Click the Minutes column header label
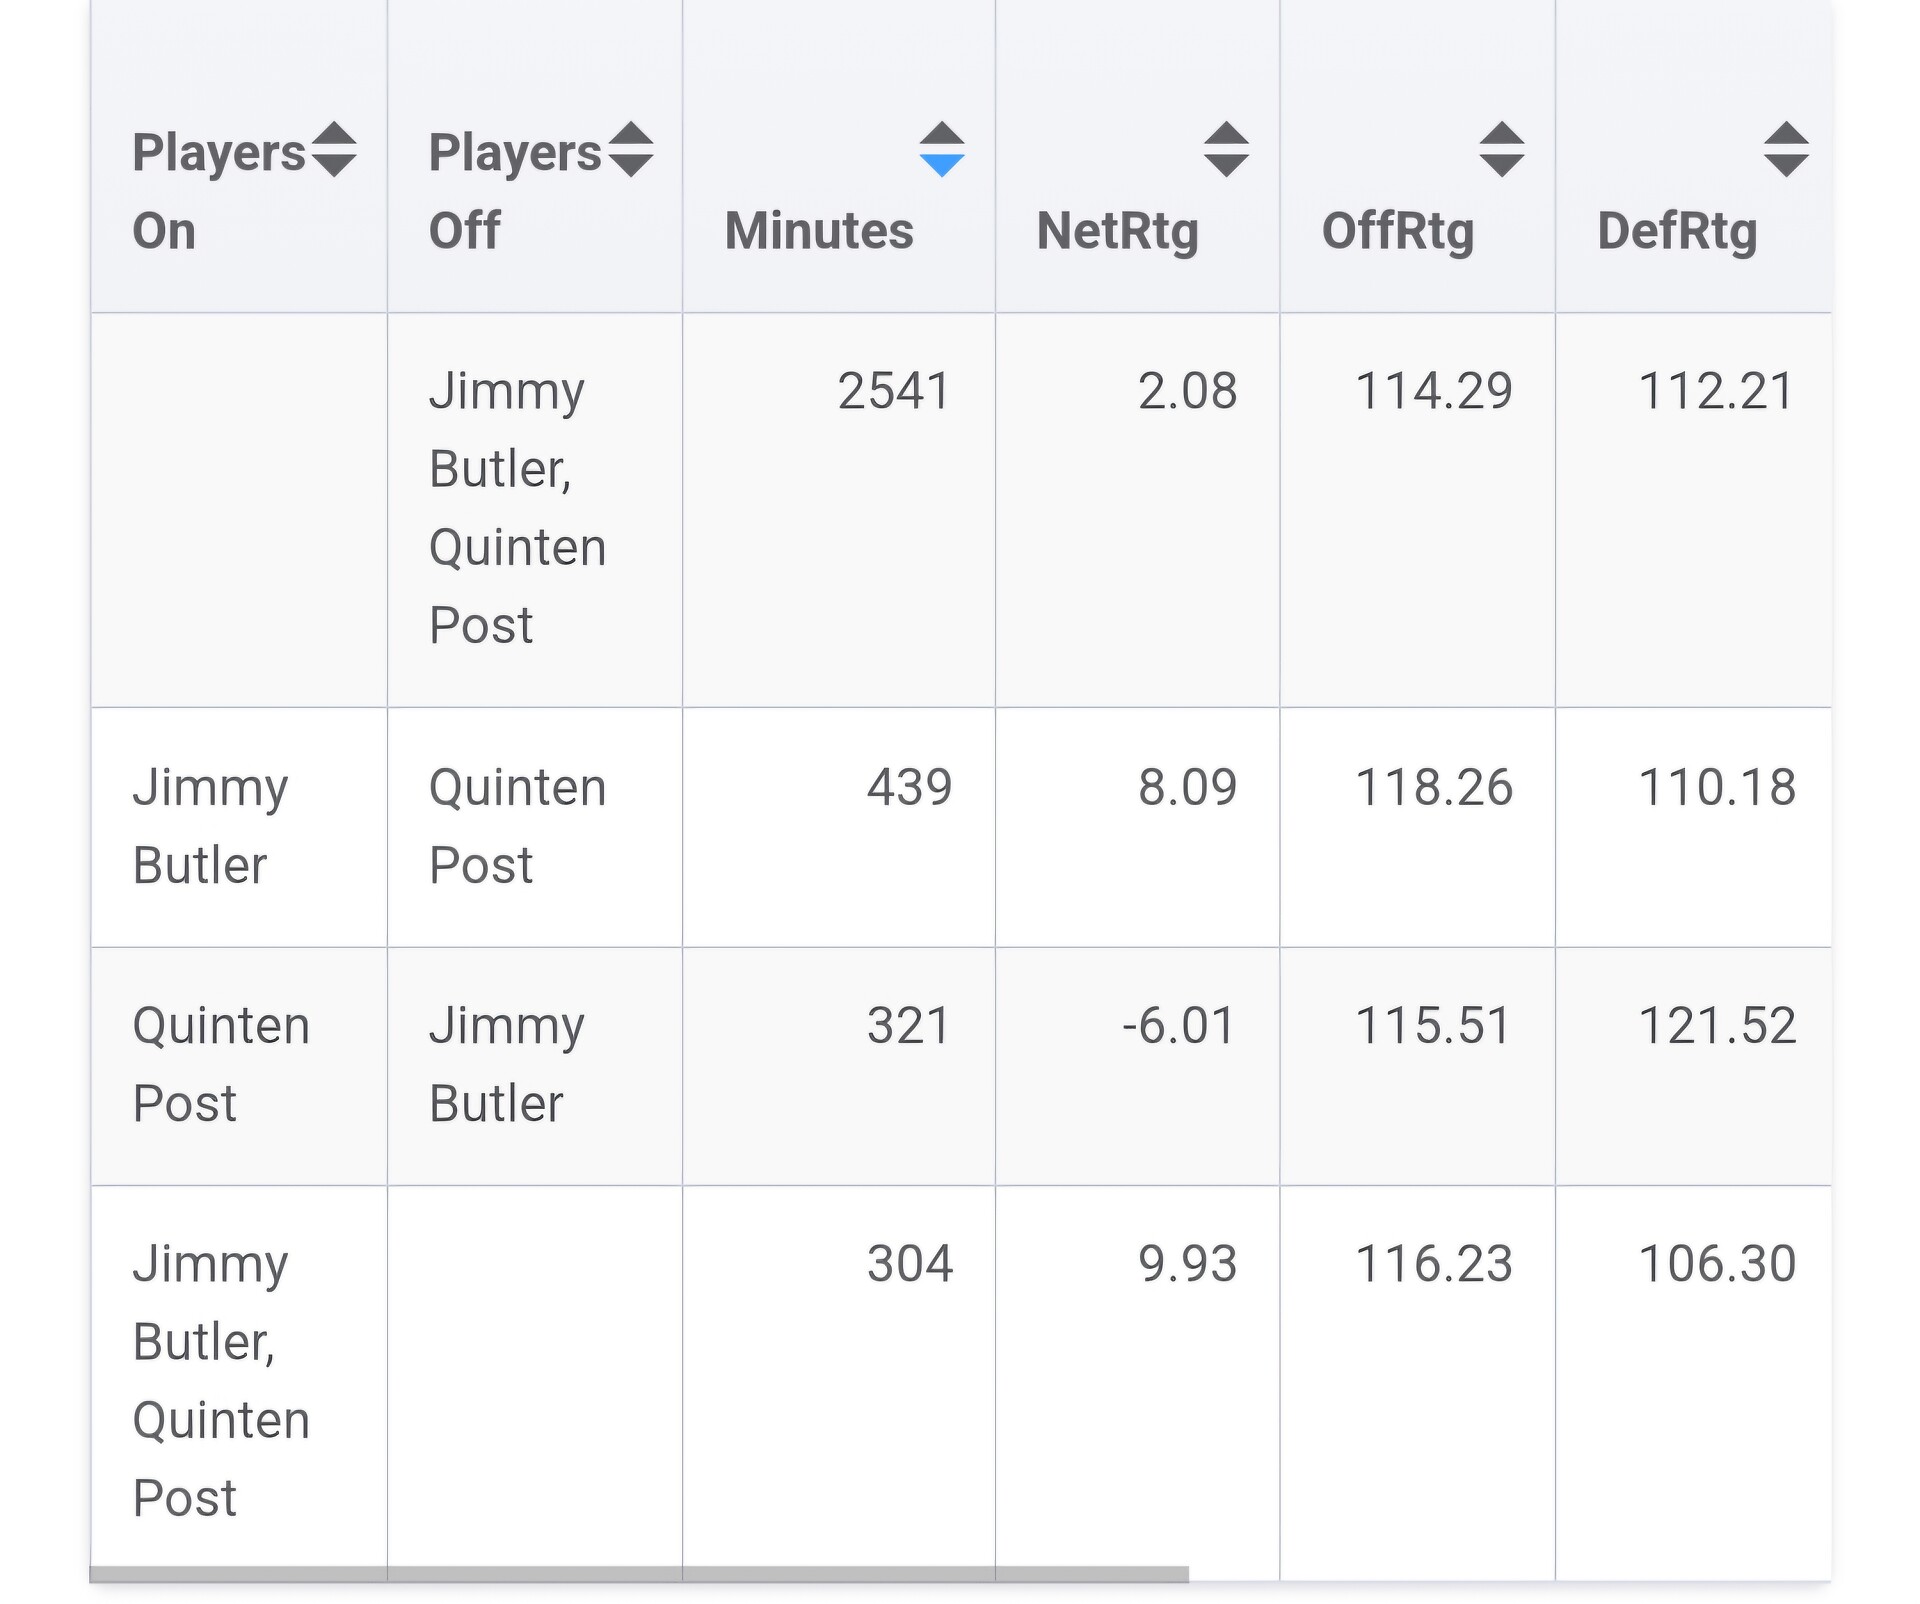 [x=819, y=231]
